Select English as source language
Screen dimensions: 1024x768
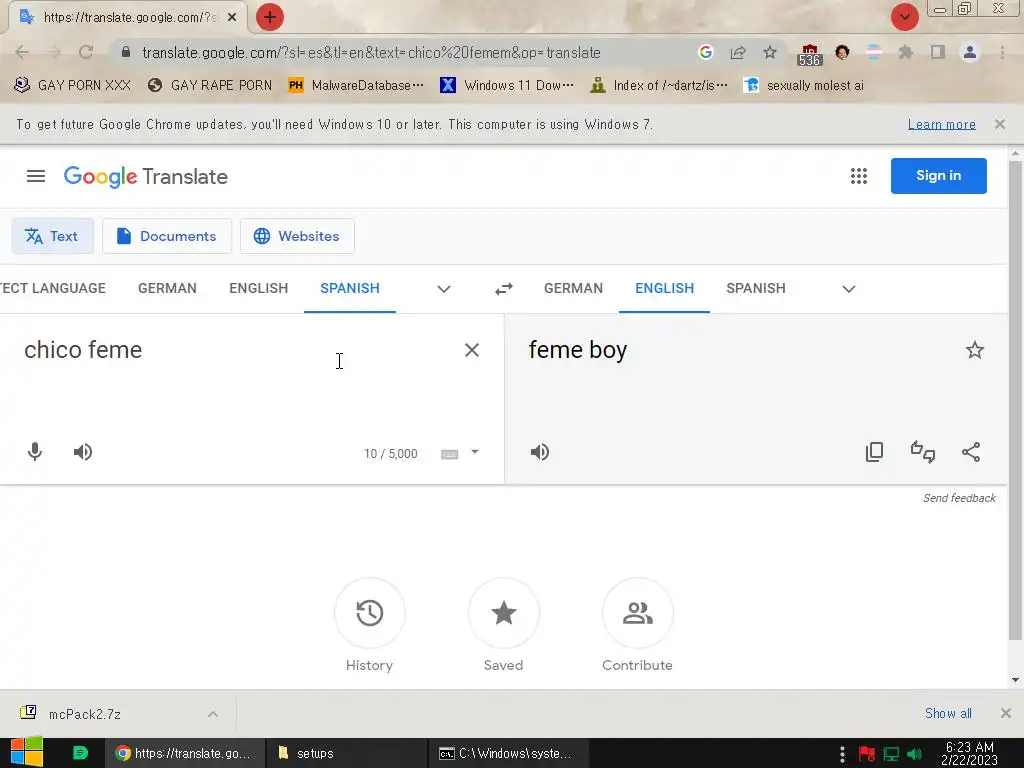click(259, 288)
